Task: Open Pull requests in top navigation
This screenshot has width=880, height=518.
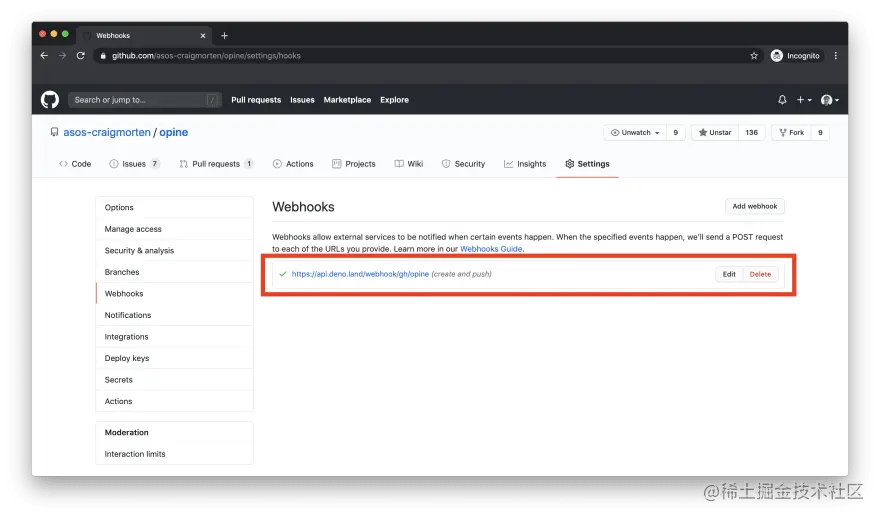Action: pos(256,100)
